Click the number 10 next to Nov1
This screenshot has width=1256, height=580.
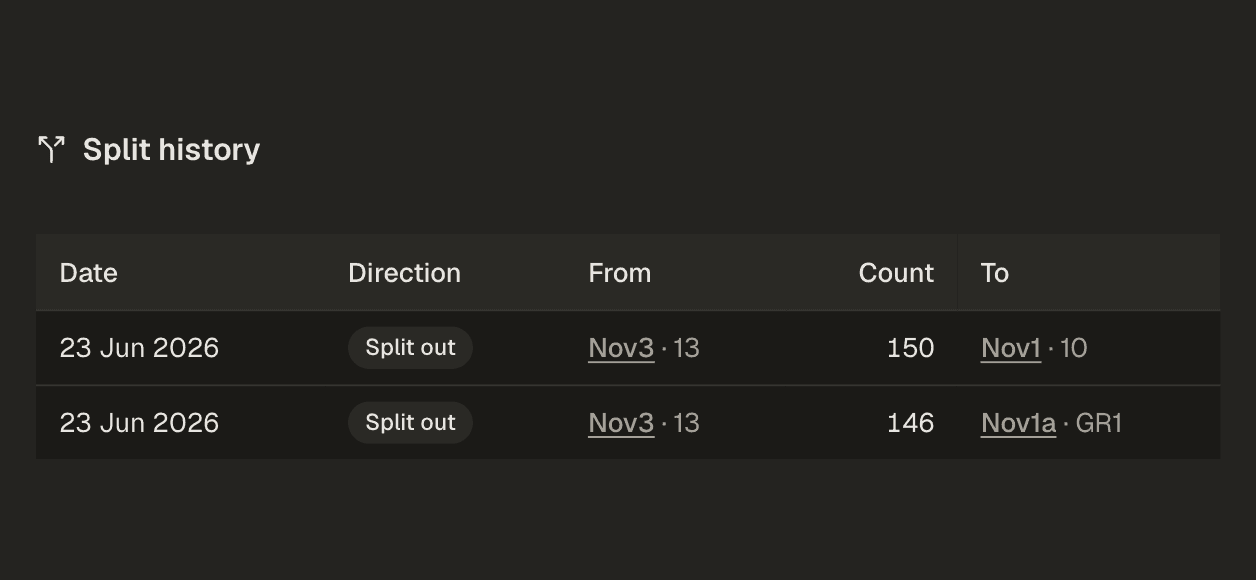[x=1073, y=348]
